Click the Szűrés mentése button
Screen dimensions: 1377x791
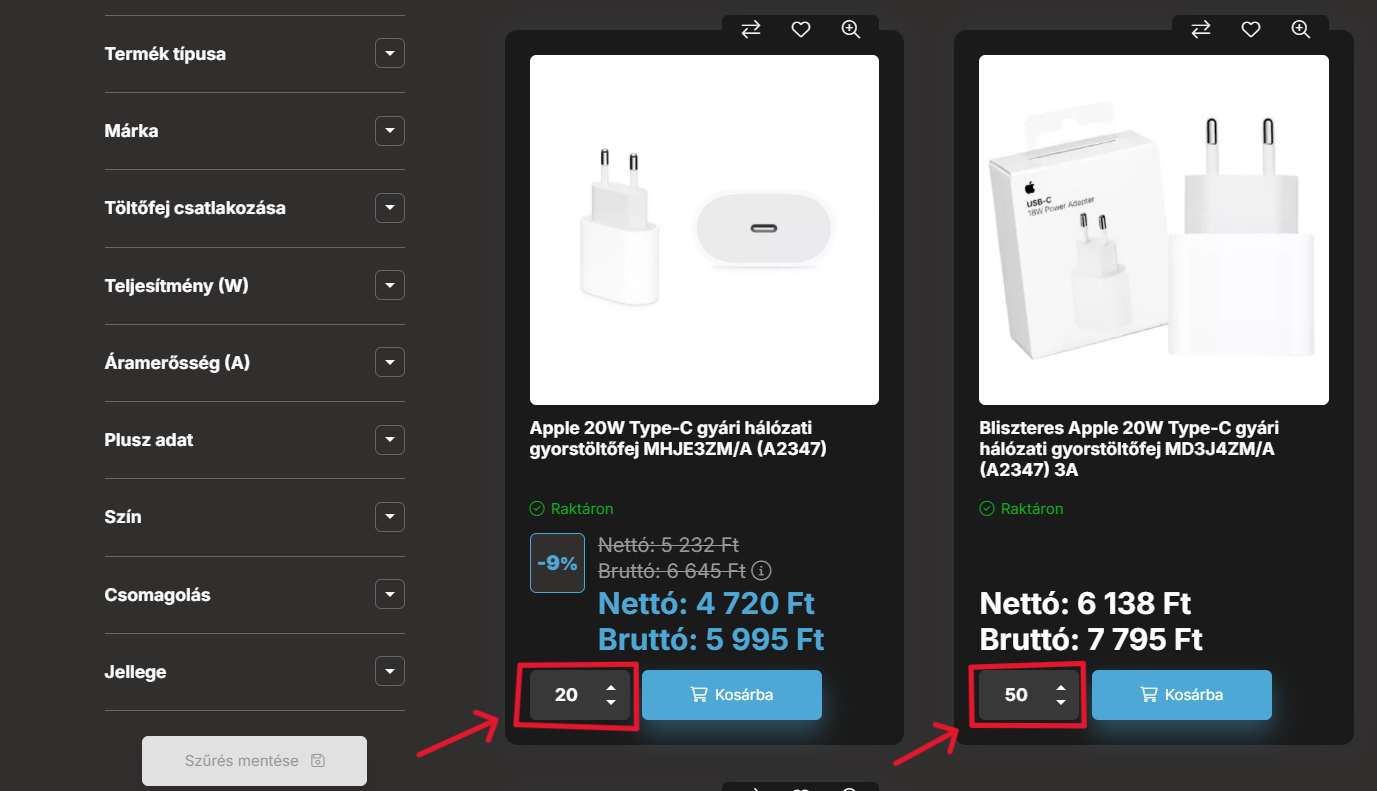click(254, 761)
